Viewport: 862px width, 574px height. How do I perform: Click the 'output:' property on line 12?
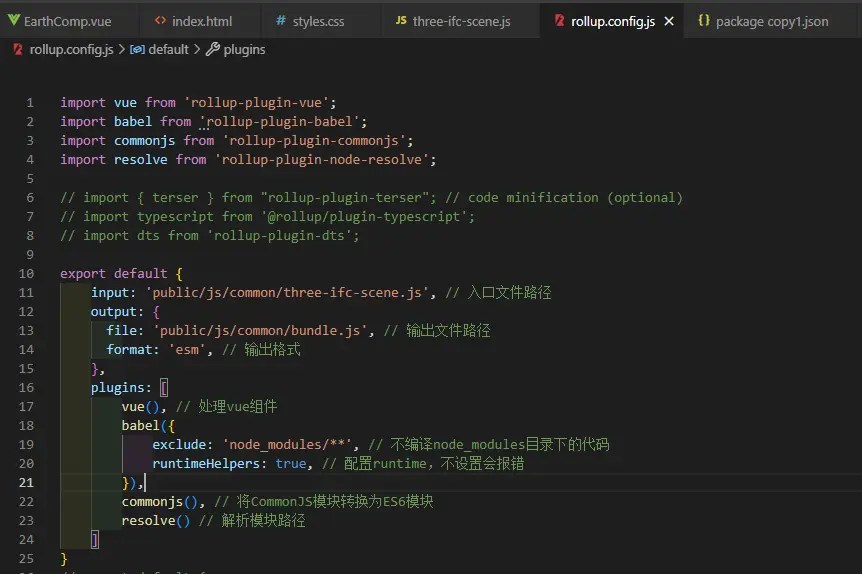click(x=117, y=312)
